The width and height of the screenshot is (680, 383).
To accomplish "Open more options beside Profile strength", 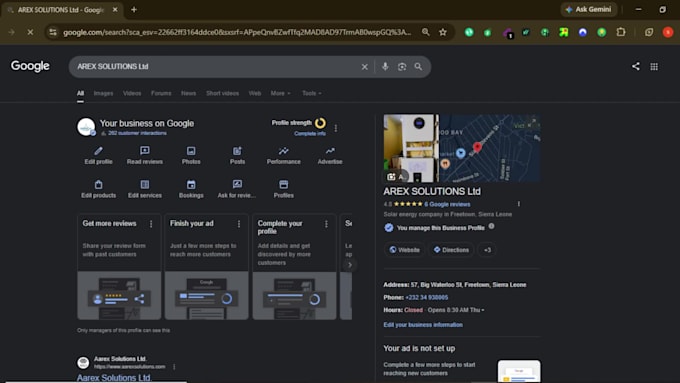I will tap(336, 128).
